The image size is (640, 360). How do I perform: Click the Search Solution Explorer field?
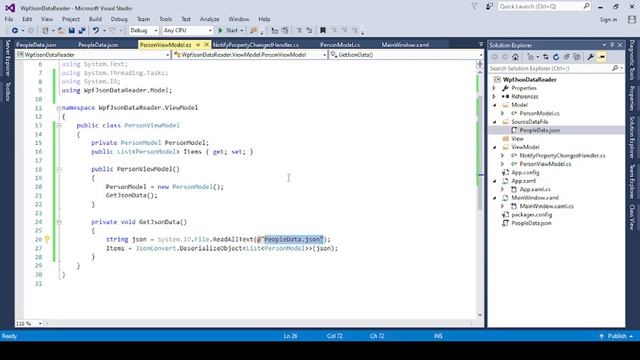(556, 69)
